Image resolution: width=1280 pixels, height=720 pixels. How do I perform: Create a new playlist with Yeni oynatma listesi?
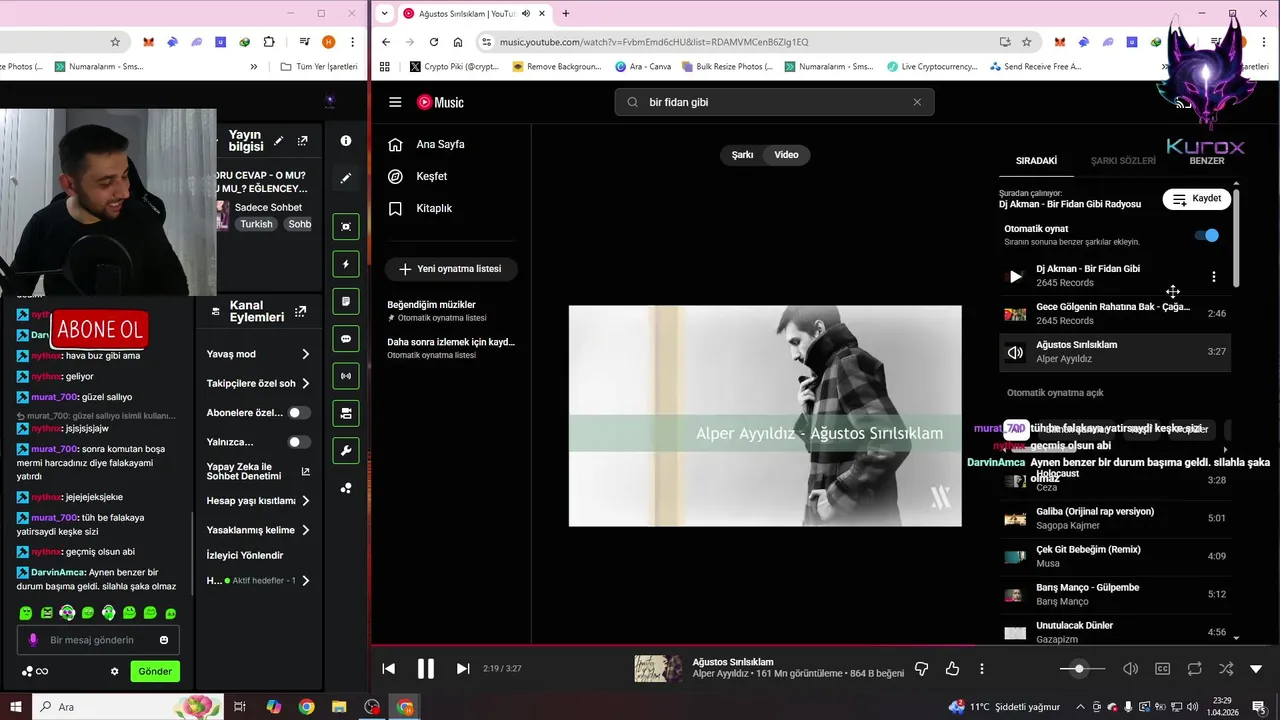pyautogui.click(x=450, y=269)
